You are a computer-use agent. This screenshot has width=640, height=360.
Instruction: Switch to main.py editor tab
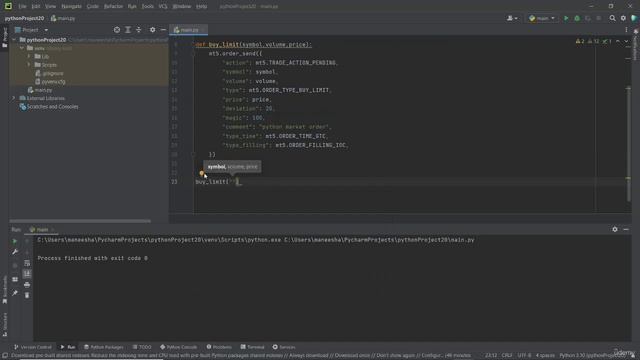coord(189,30)
